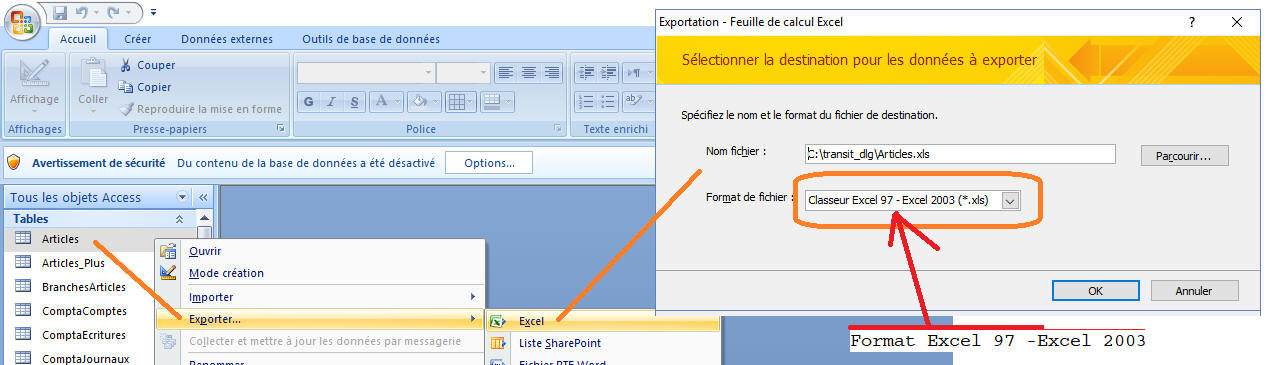Open the Format de fichier dropdown
Screen dimensions: 1268x365
[x=1010, y=200]
